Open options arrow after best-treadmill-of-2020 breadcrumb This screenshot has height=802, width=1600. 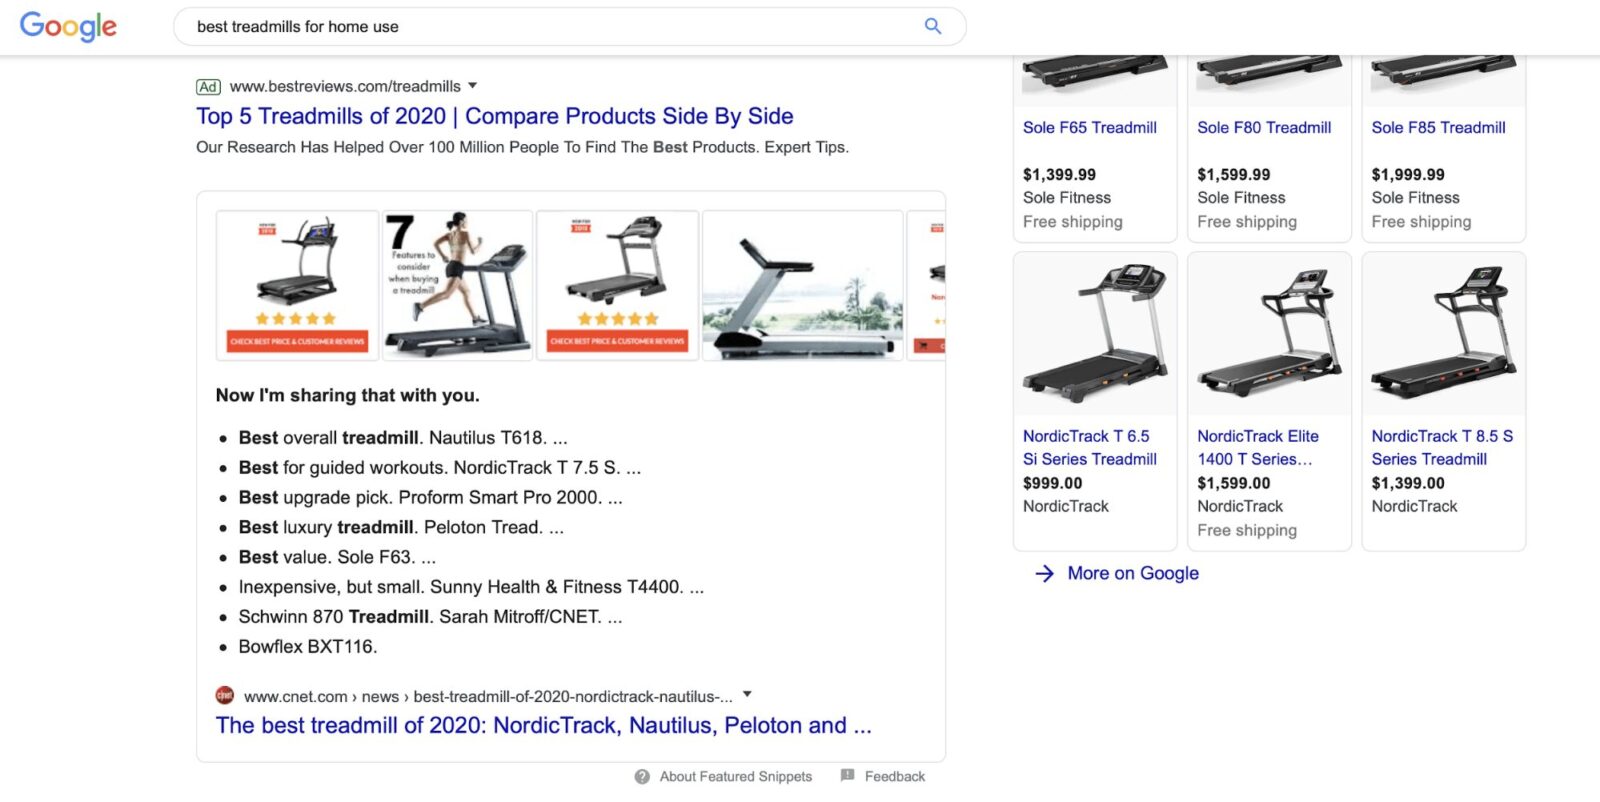pos(747,694)
